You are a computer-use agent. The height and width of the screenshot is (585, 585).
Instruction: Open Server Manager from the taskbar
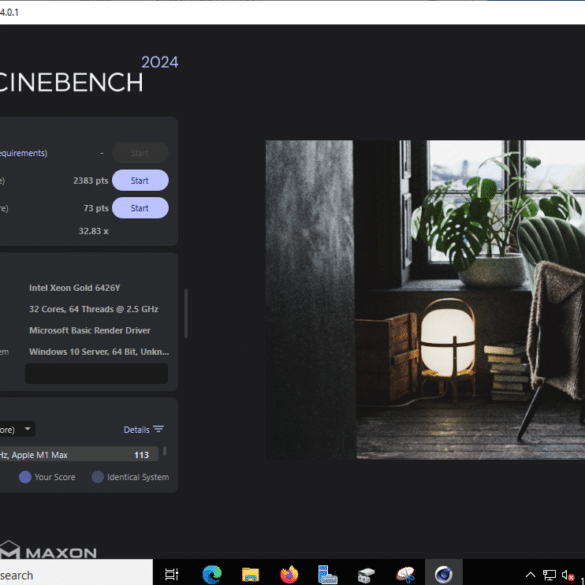328,574
